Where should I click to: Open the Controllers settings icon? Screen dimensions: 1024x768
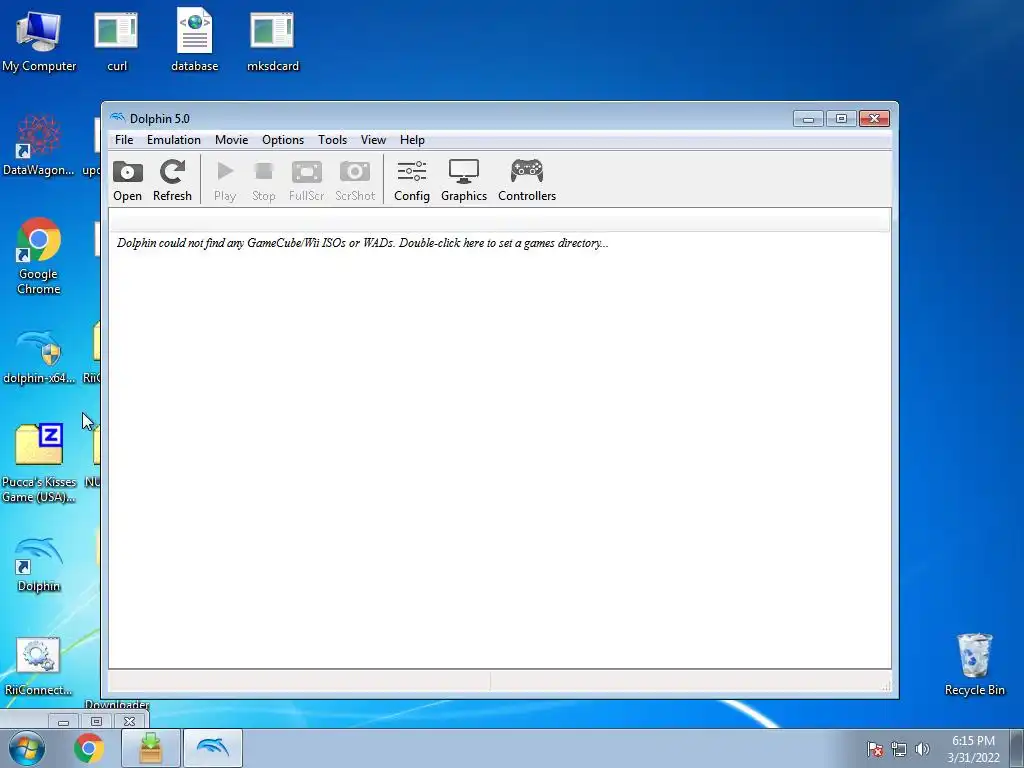[x=526, y=180]
